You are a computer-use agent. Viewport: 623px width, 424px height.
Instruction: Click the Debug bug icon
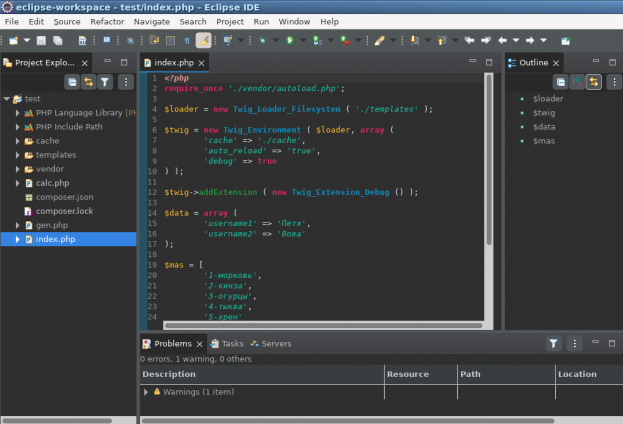click(262, 41)
